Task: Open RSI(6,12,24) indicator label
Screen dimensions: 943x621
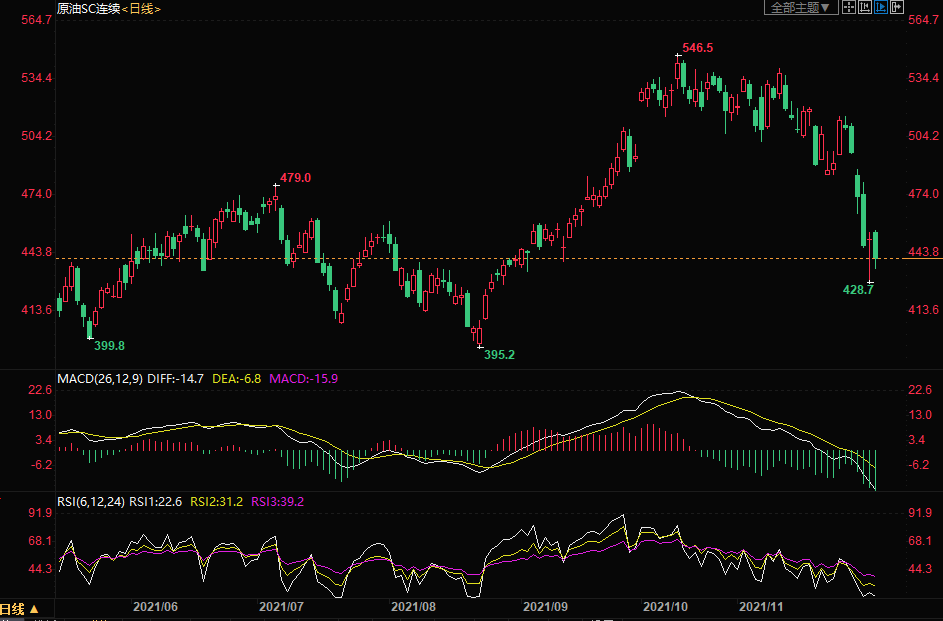Action: click(x=91, y=502)
